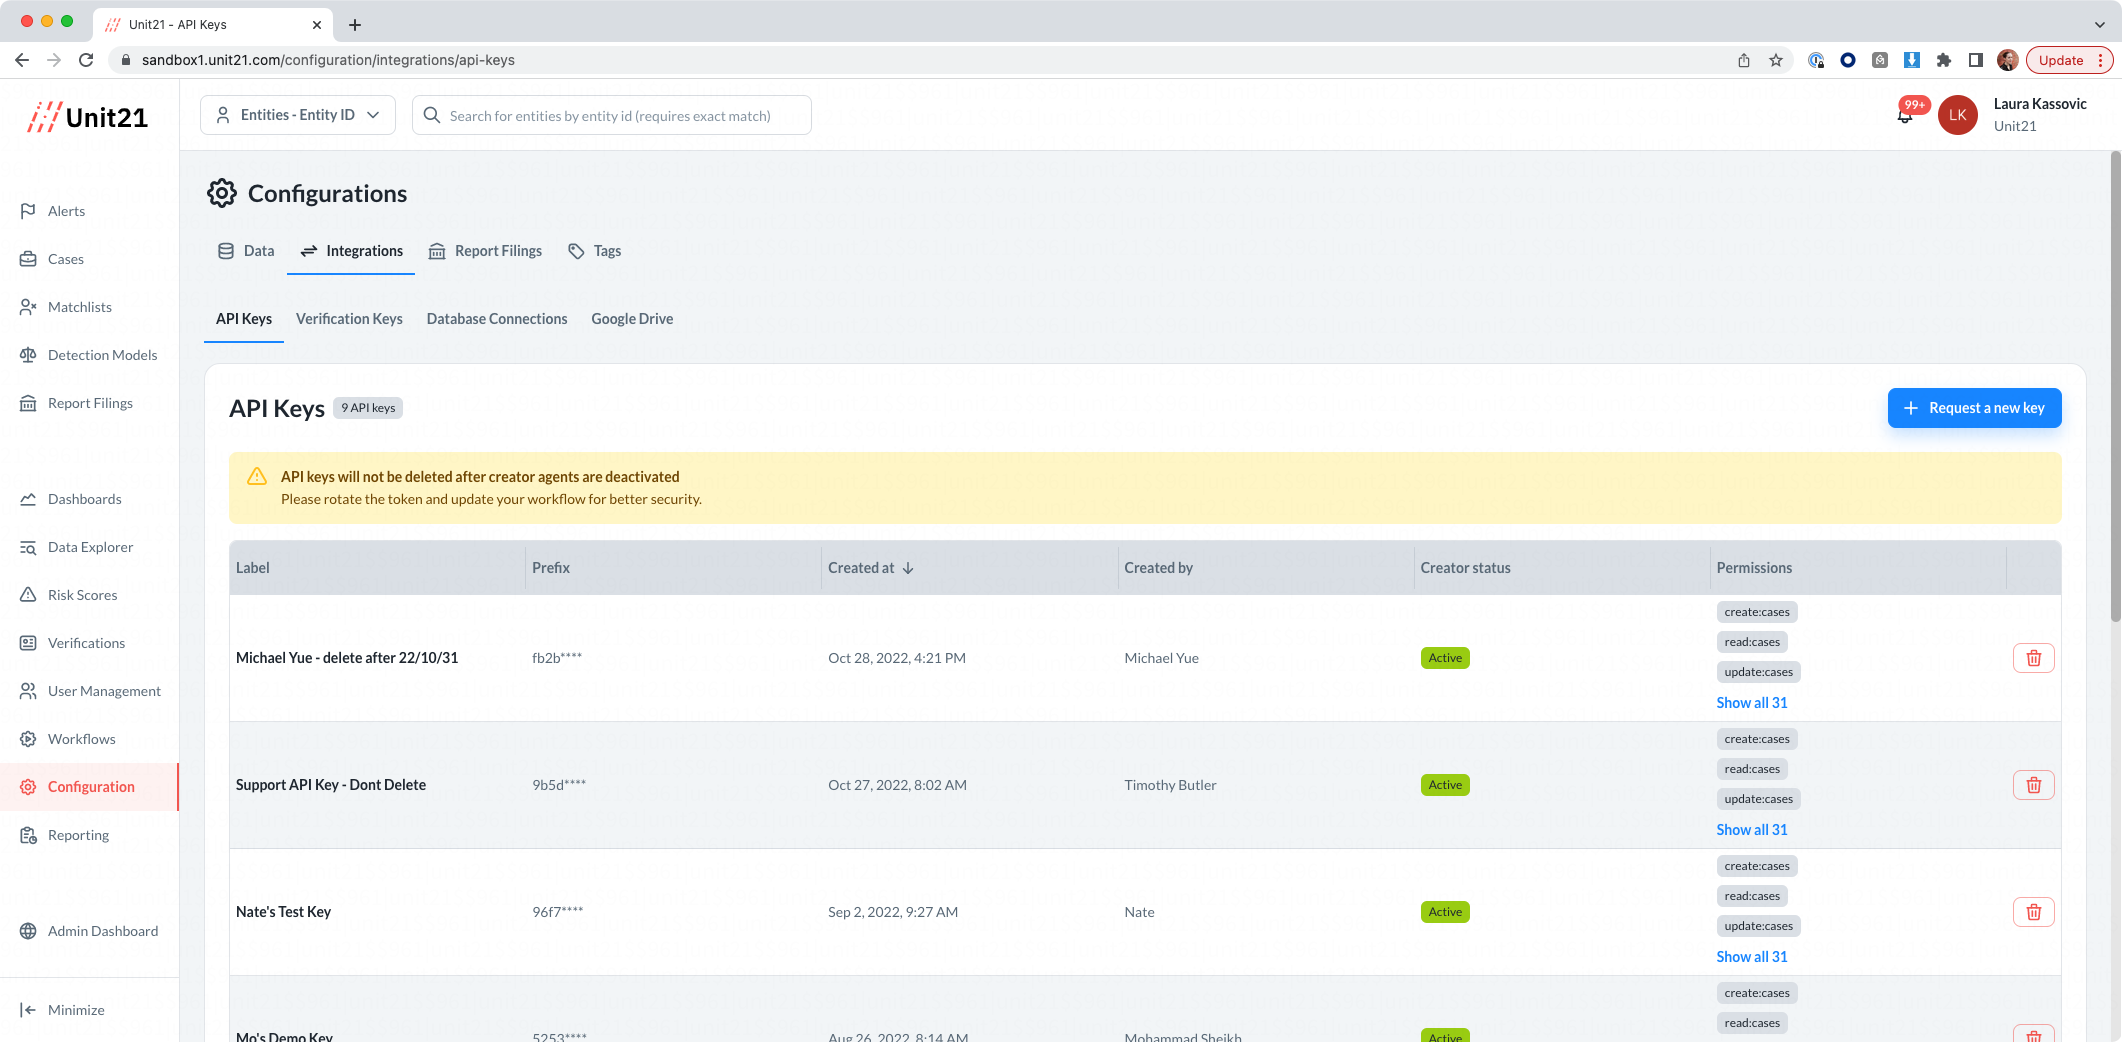
Task: Click the Active status for Timothy Butler
Action: [x=1444, y=785]
